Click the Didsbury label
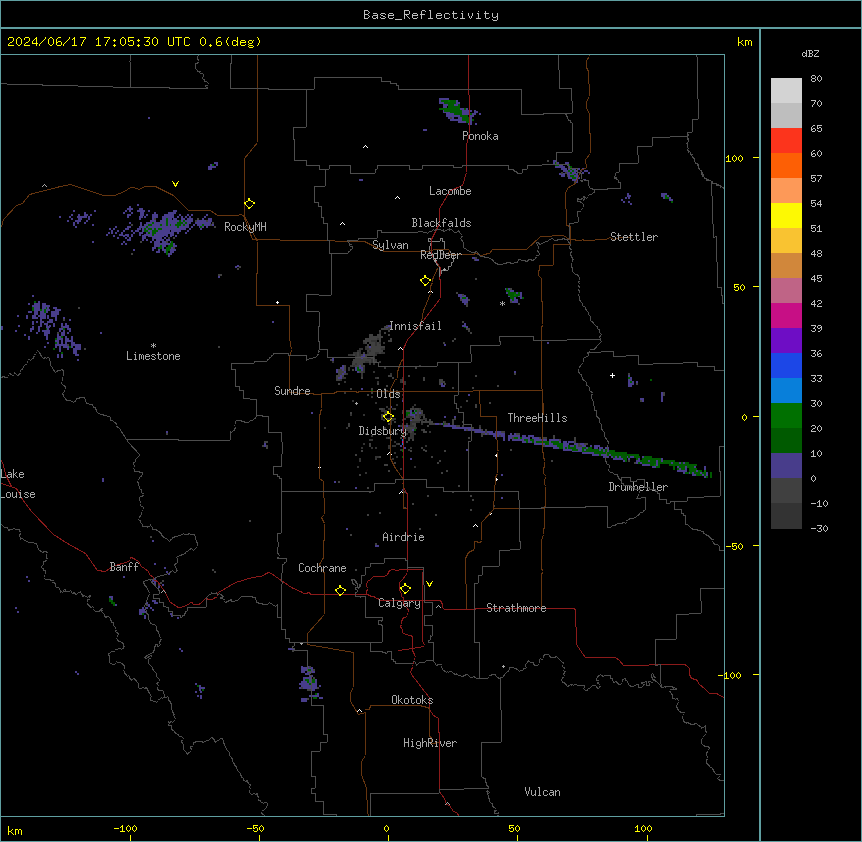This screenshot has width=862, height=842. coord(383,431)
